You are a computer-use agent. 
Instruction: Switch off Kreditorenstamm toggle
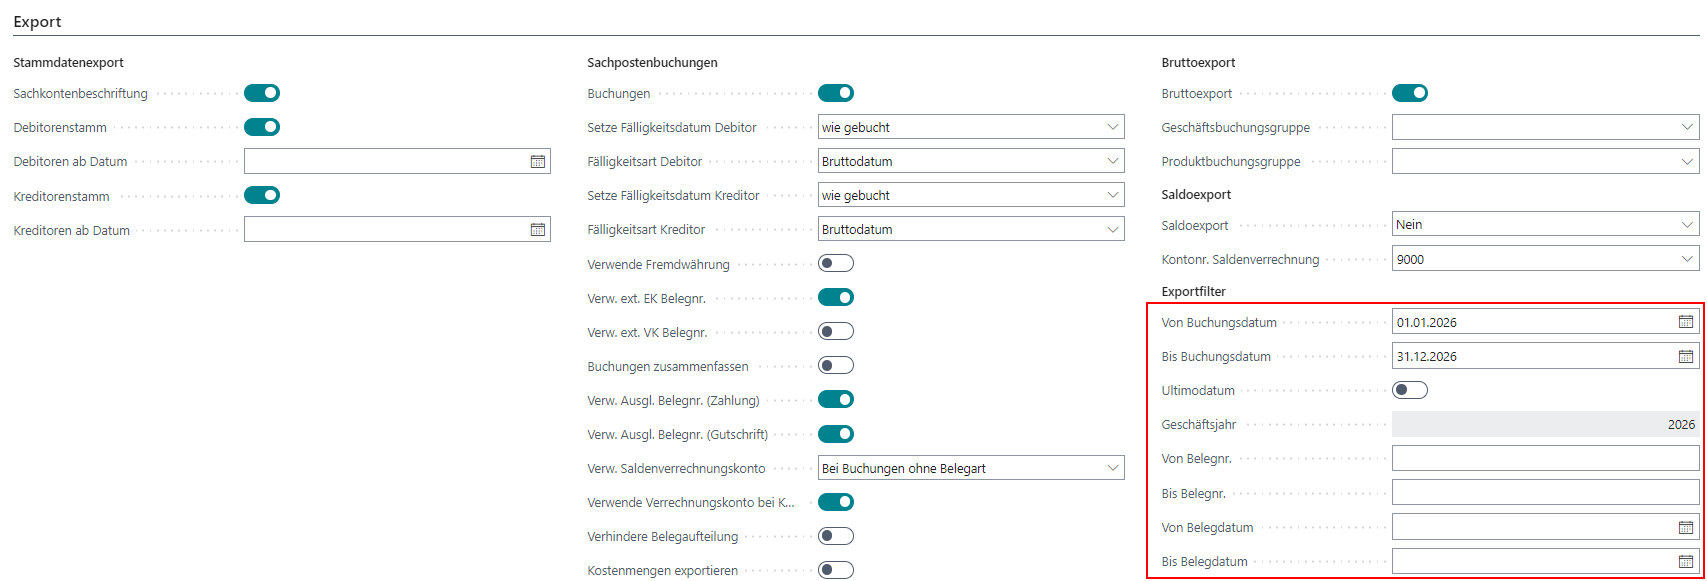[x=262, y=195]
